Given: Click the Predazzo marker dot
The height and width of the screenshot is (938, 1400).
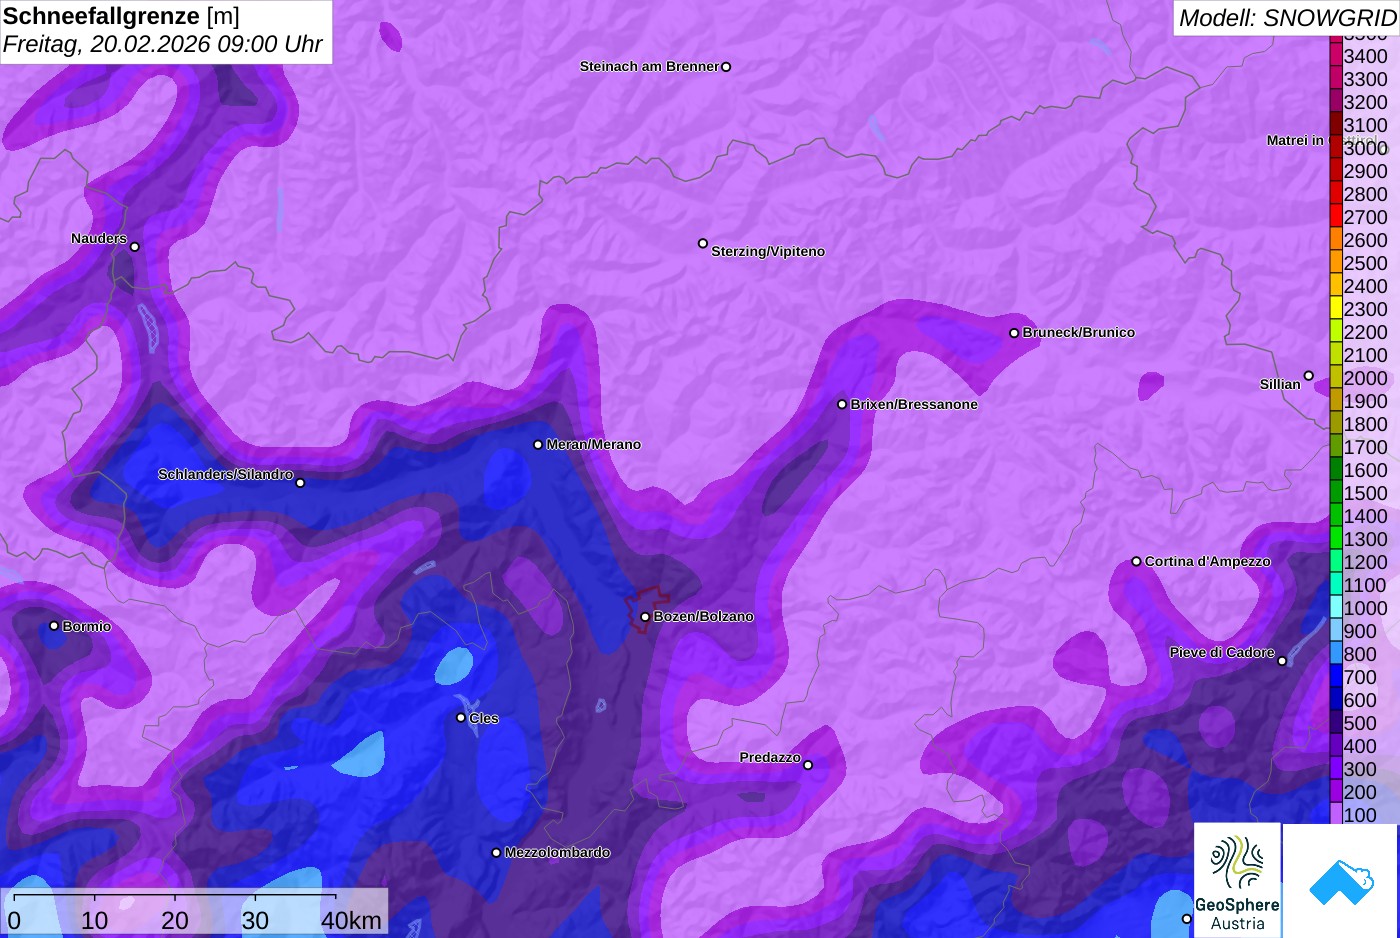Looking at the screenshot, I should (808, 765).
